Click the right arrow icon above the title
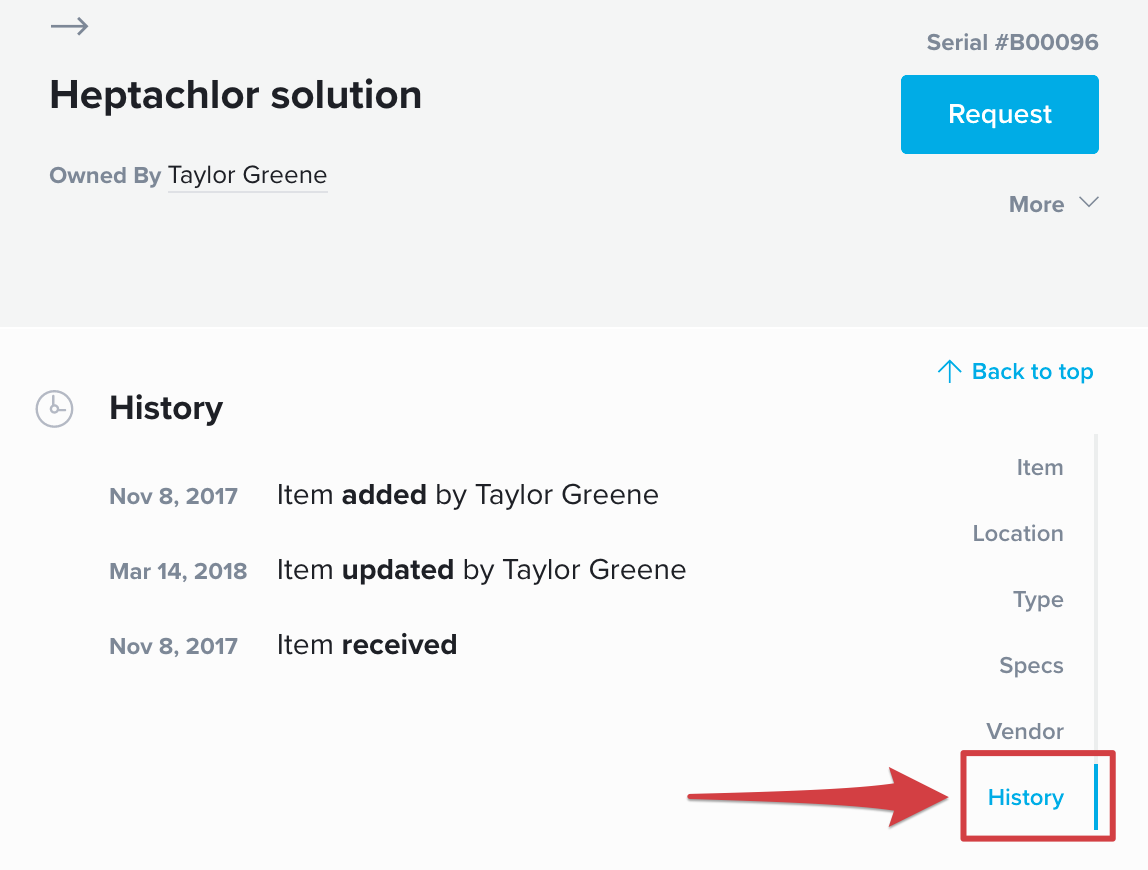This screenshot has width=1148, height=870. click(x=70, y=27)
